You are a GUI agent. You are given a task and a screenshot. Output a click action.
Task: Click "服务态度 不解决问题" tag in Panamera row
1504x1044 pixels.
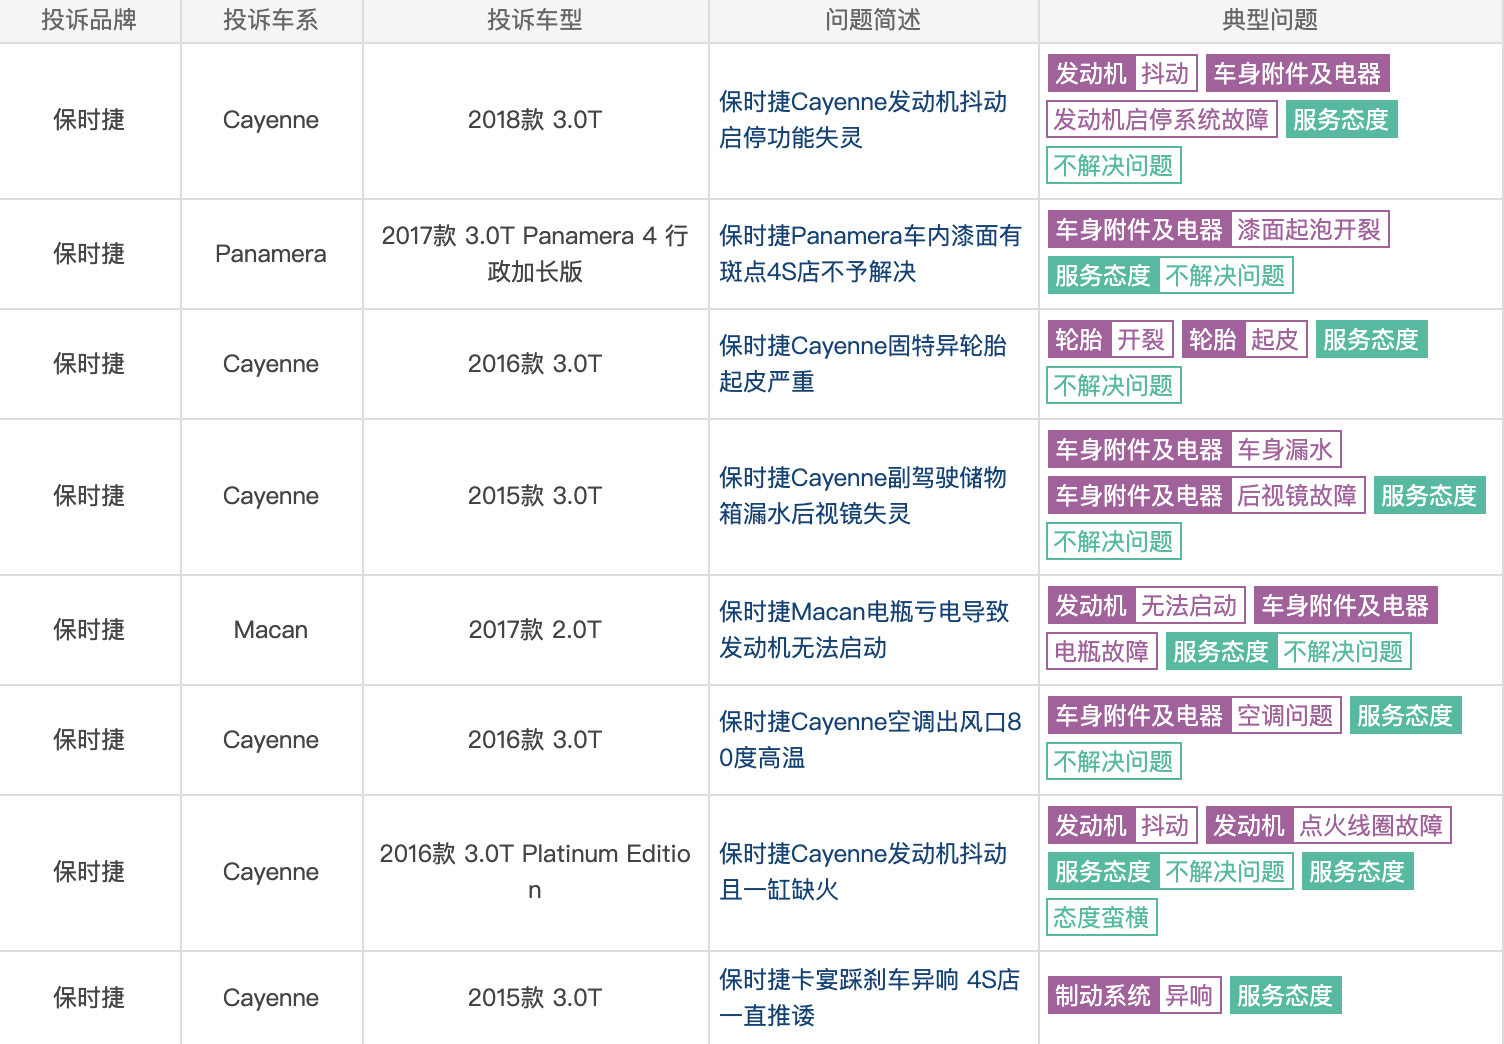[x=1170, y=276]
